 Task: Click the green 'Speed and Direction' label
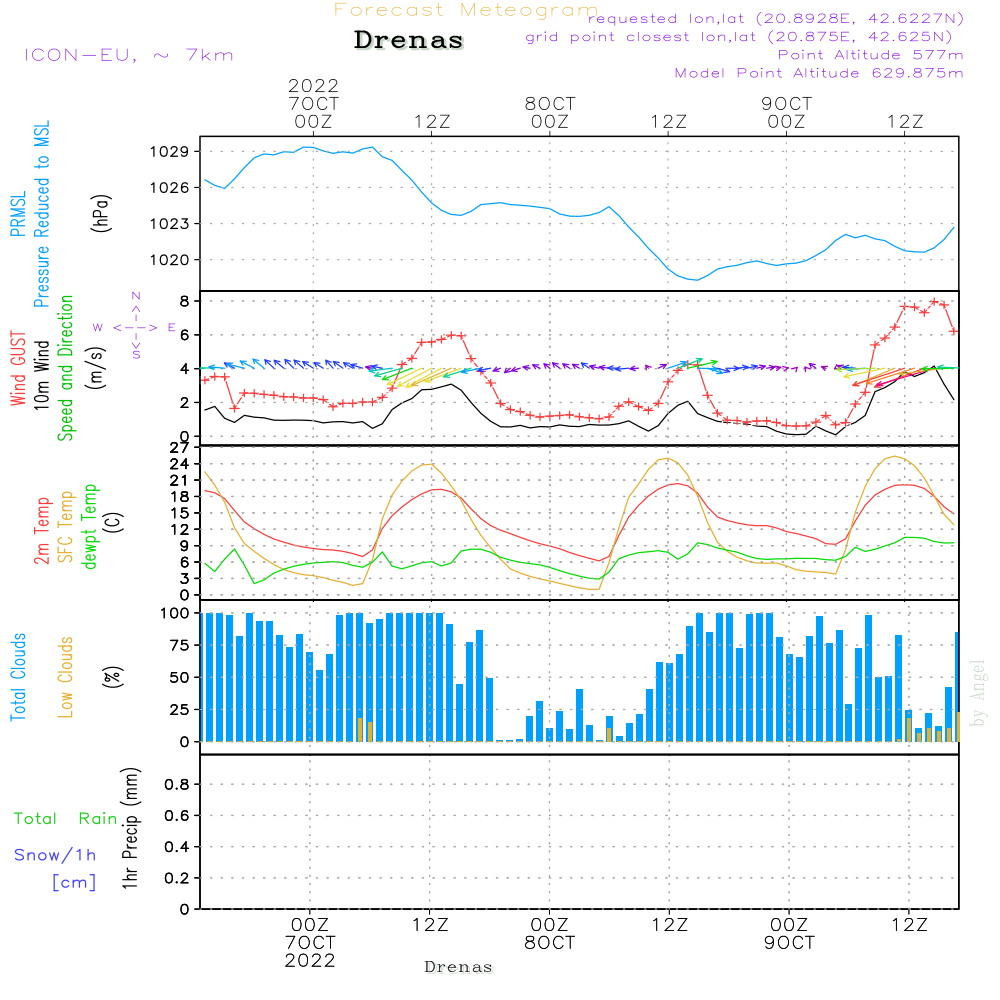[x=65, y=368]
